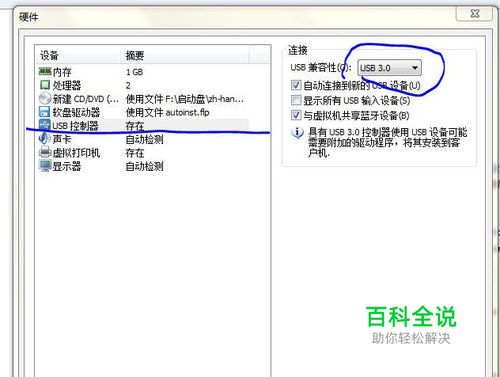Select the CD/DVD disc icon
The image size is (500, 377).
[x=45, y=99]
